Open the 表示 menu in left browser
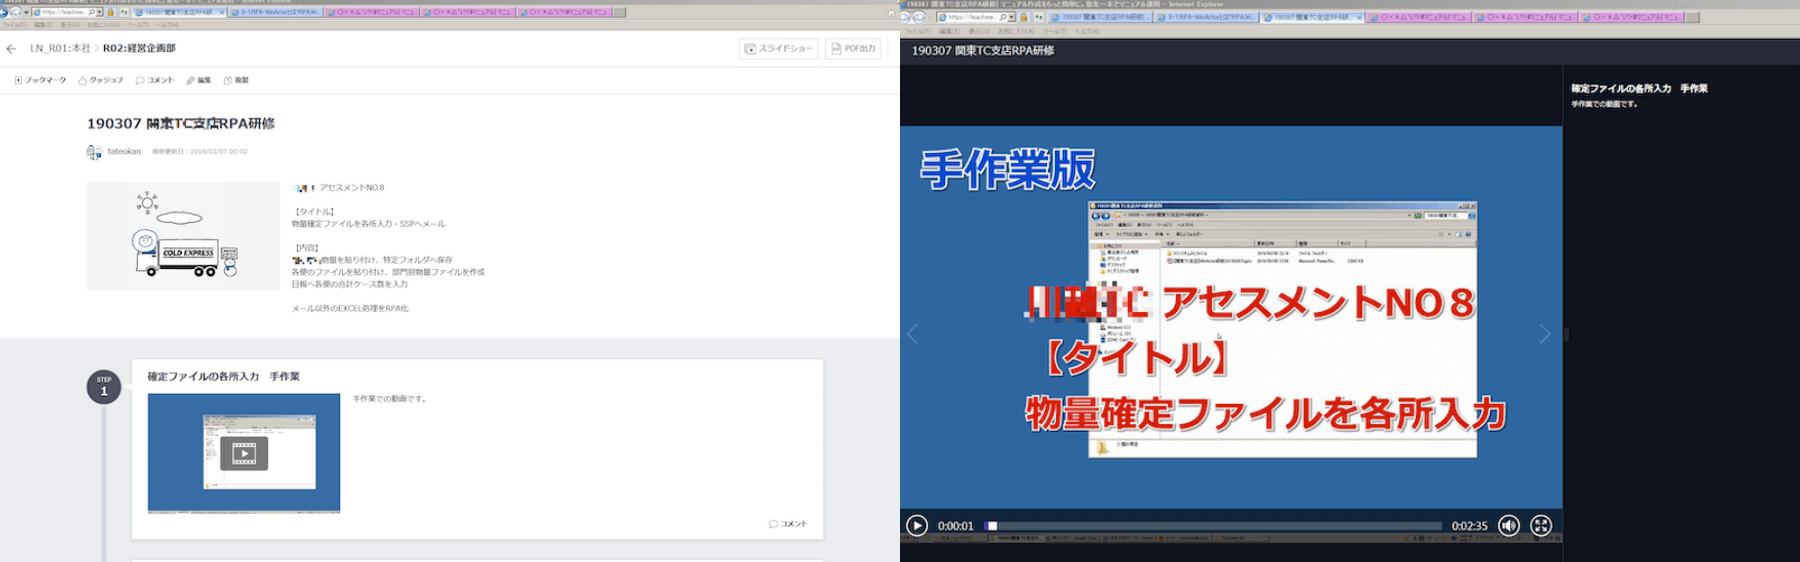This screenshot has width=1800, height=562. tap(70, 25)
